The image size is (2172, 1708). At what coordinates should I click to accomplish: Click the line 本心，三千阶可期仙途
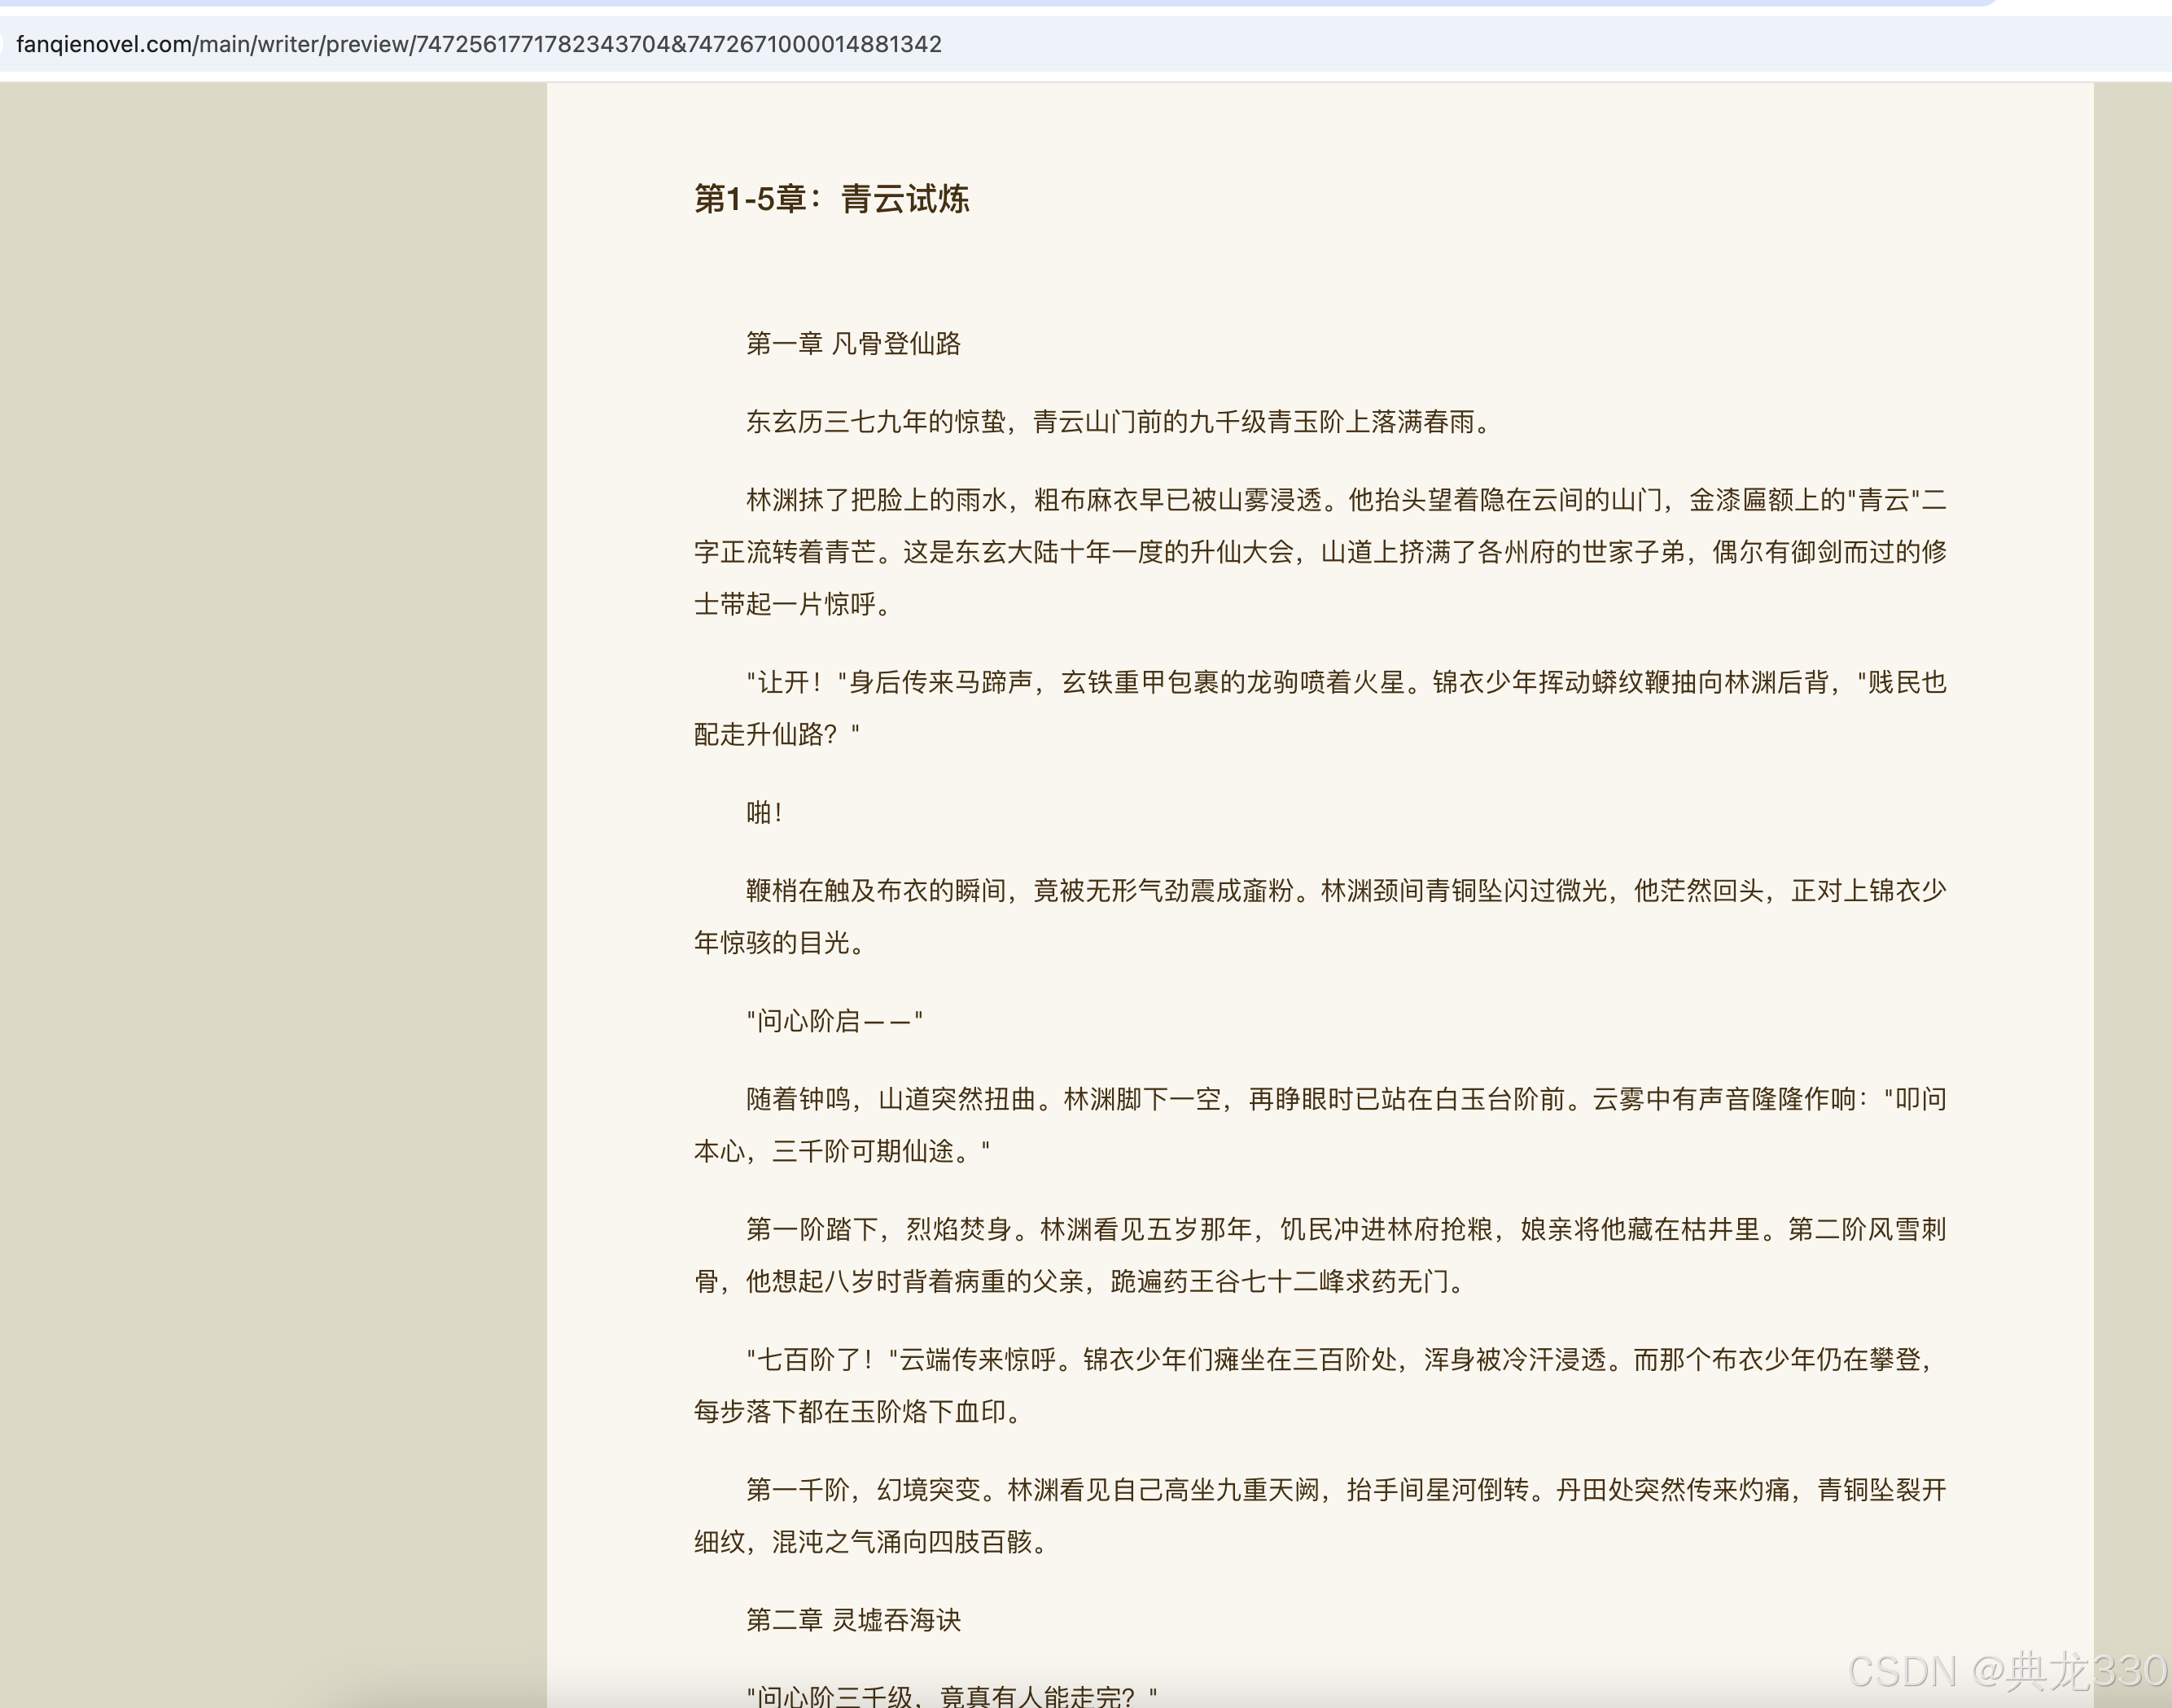pos(841,1152)
